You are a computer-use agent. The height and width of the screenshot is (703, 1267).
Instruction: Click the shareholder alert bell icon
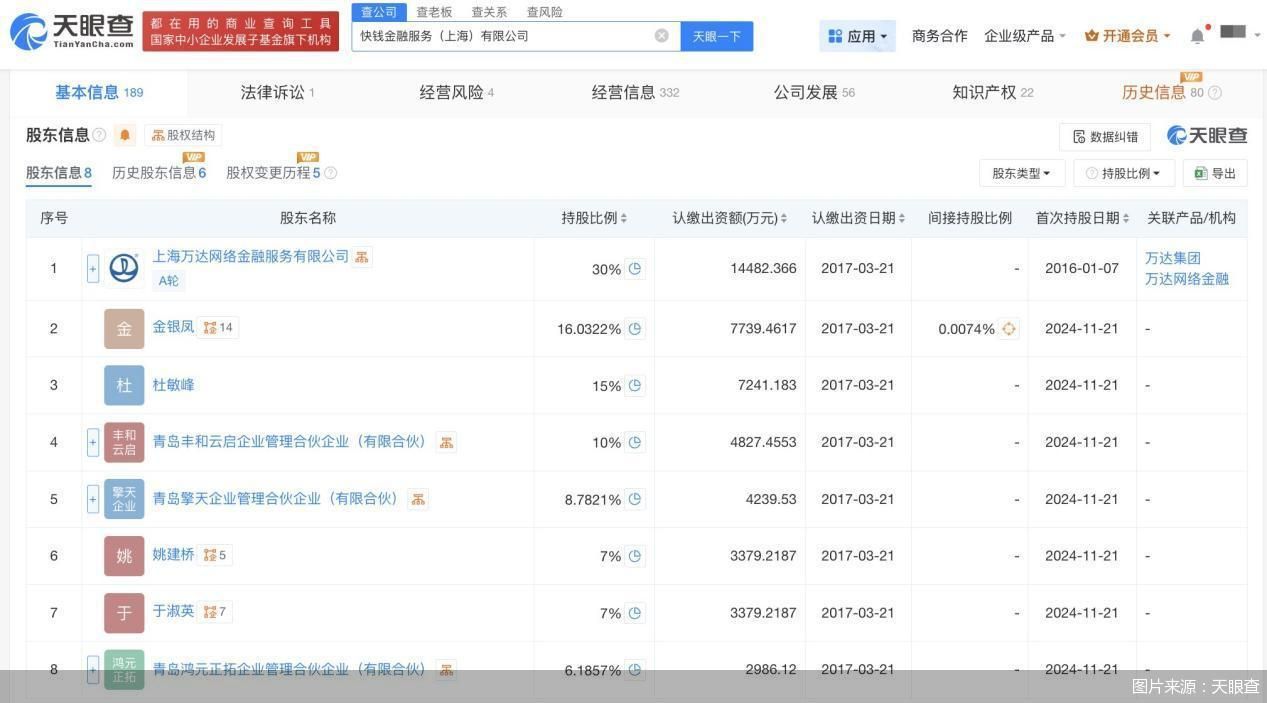pos(125,135)
